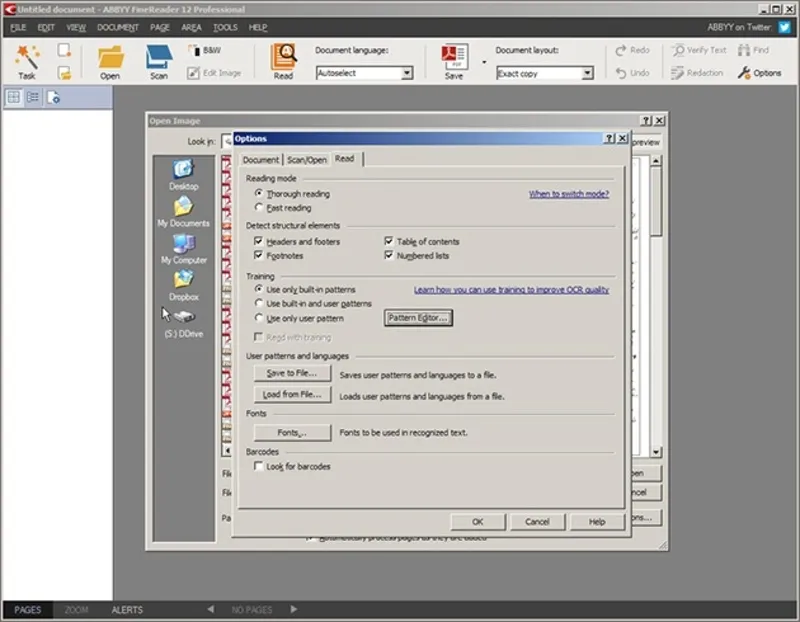Click the Task wand icon
This screenshot has width=800, height=622.
[x=27, y=56]
